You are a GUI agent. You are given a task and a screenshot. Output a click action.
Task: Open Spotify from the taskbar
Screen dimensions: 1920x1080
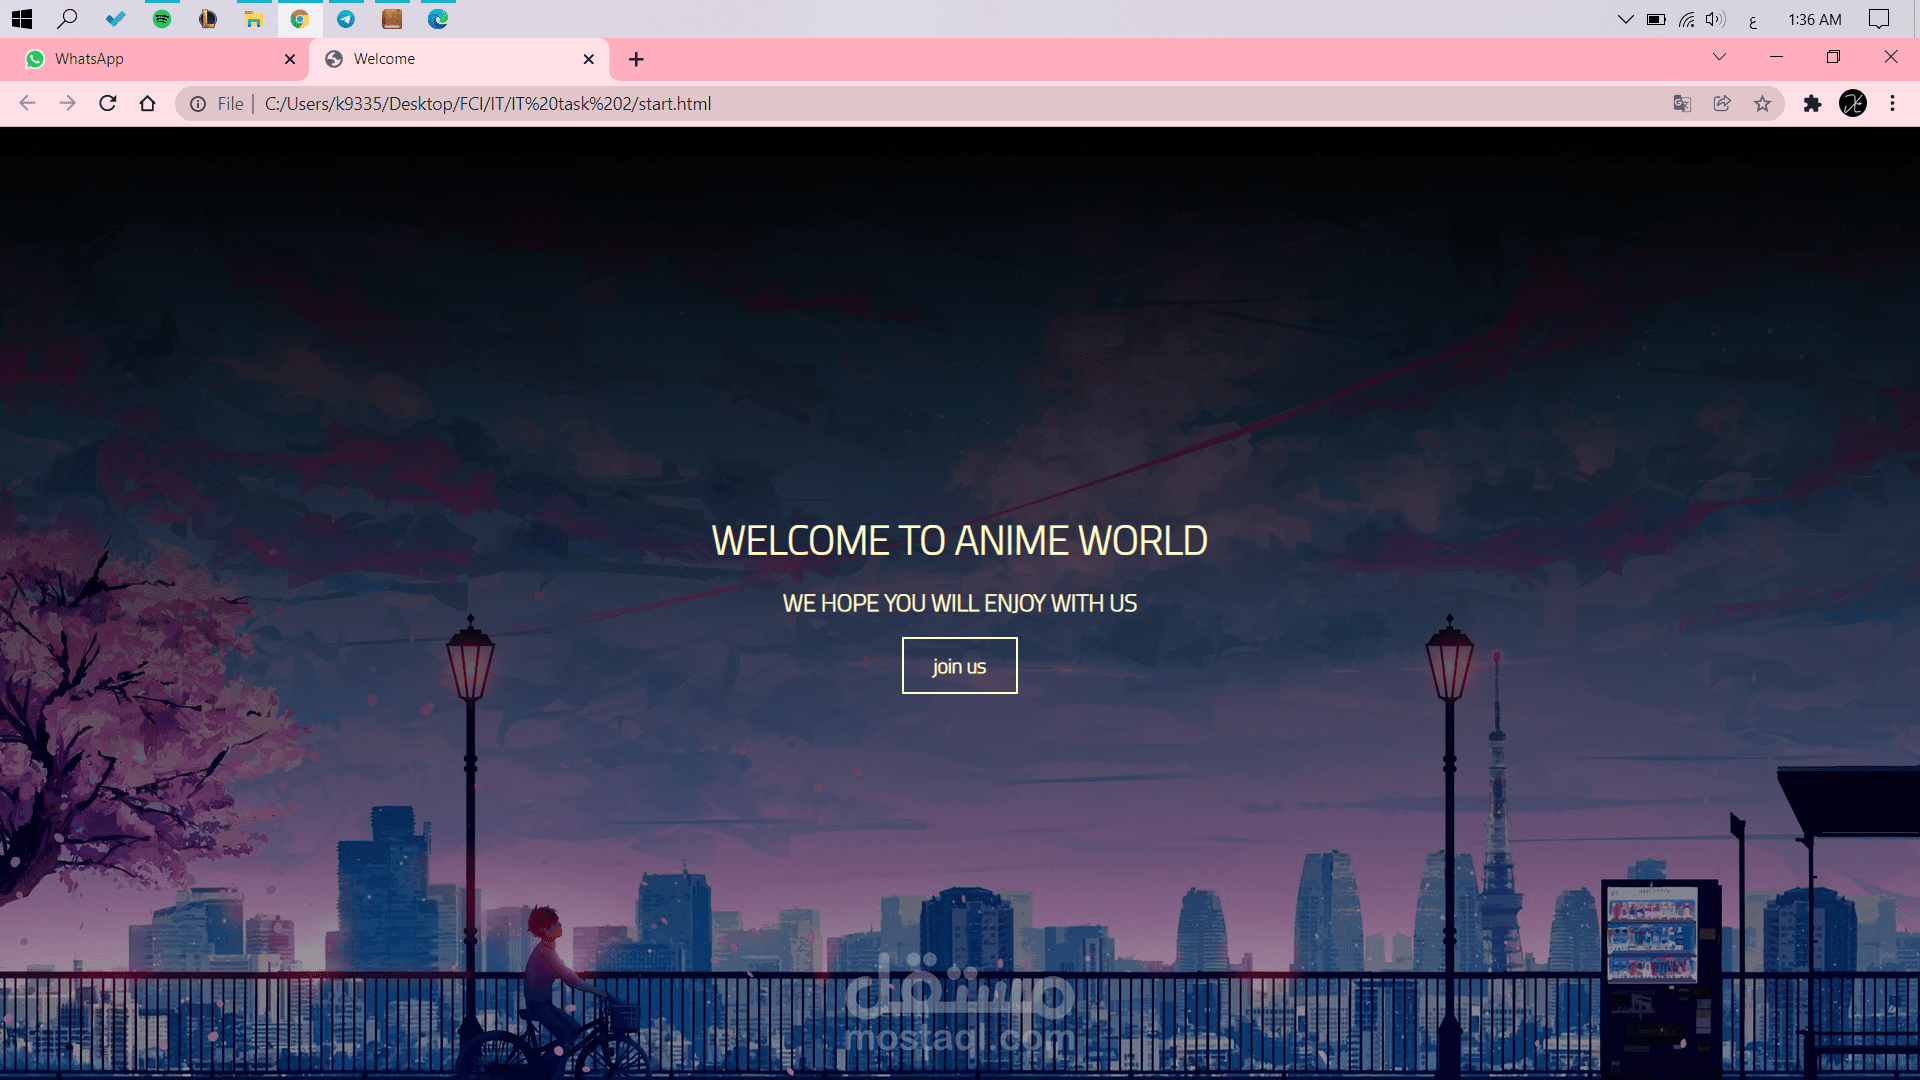click(x=161, y=19)
